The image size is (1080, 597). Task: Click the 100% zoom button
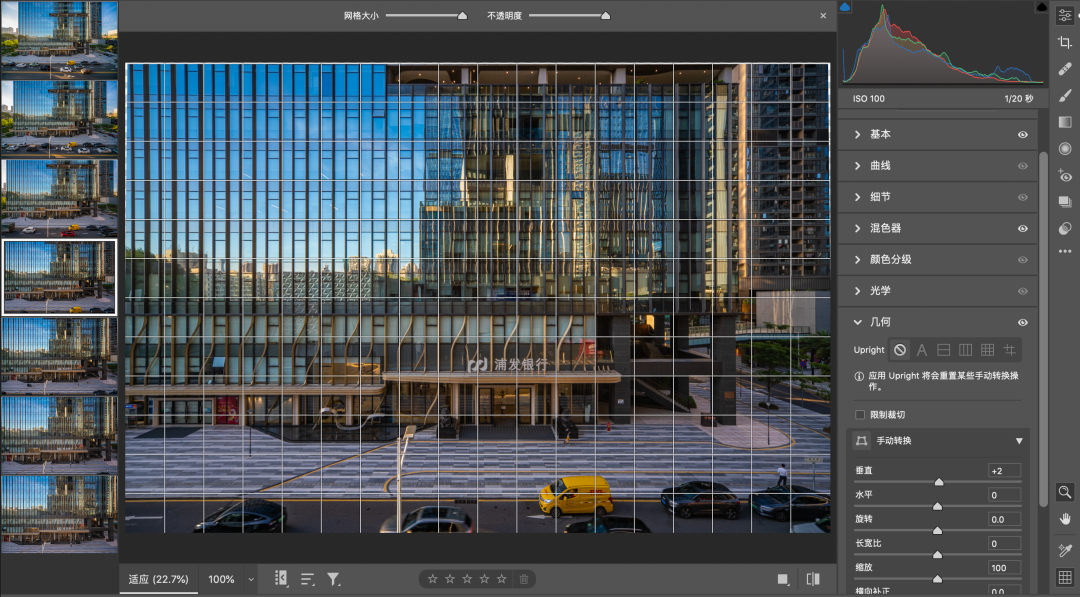221,579
